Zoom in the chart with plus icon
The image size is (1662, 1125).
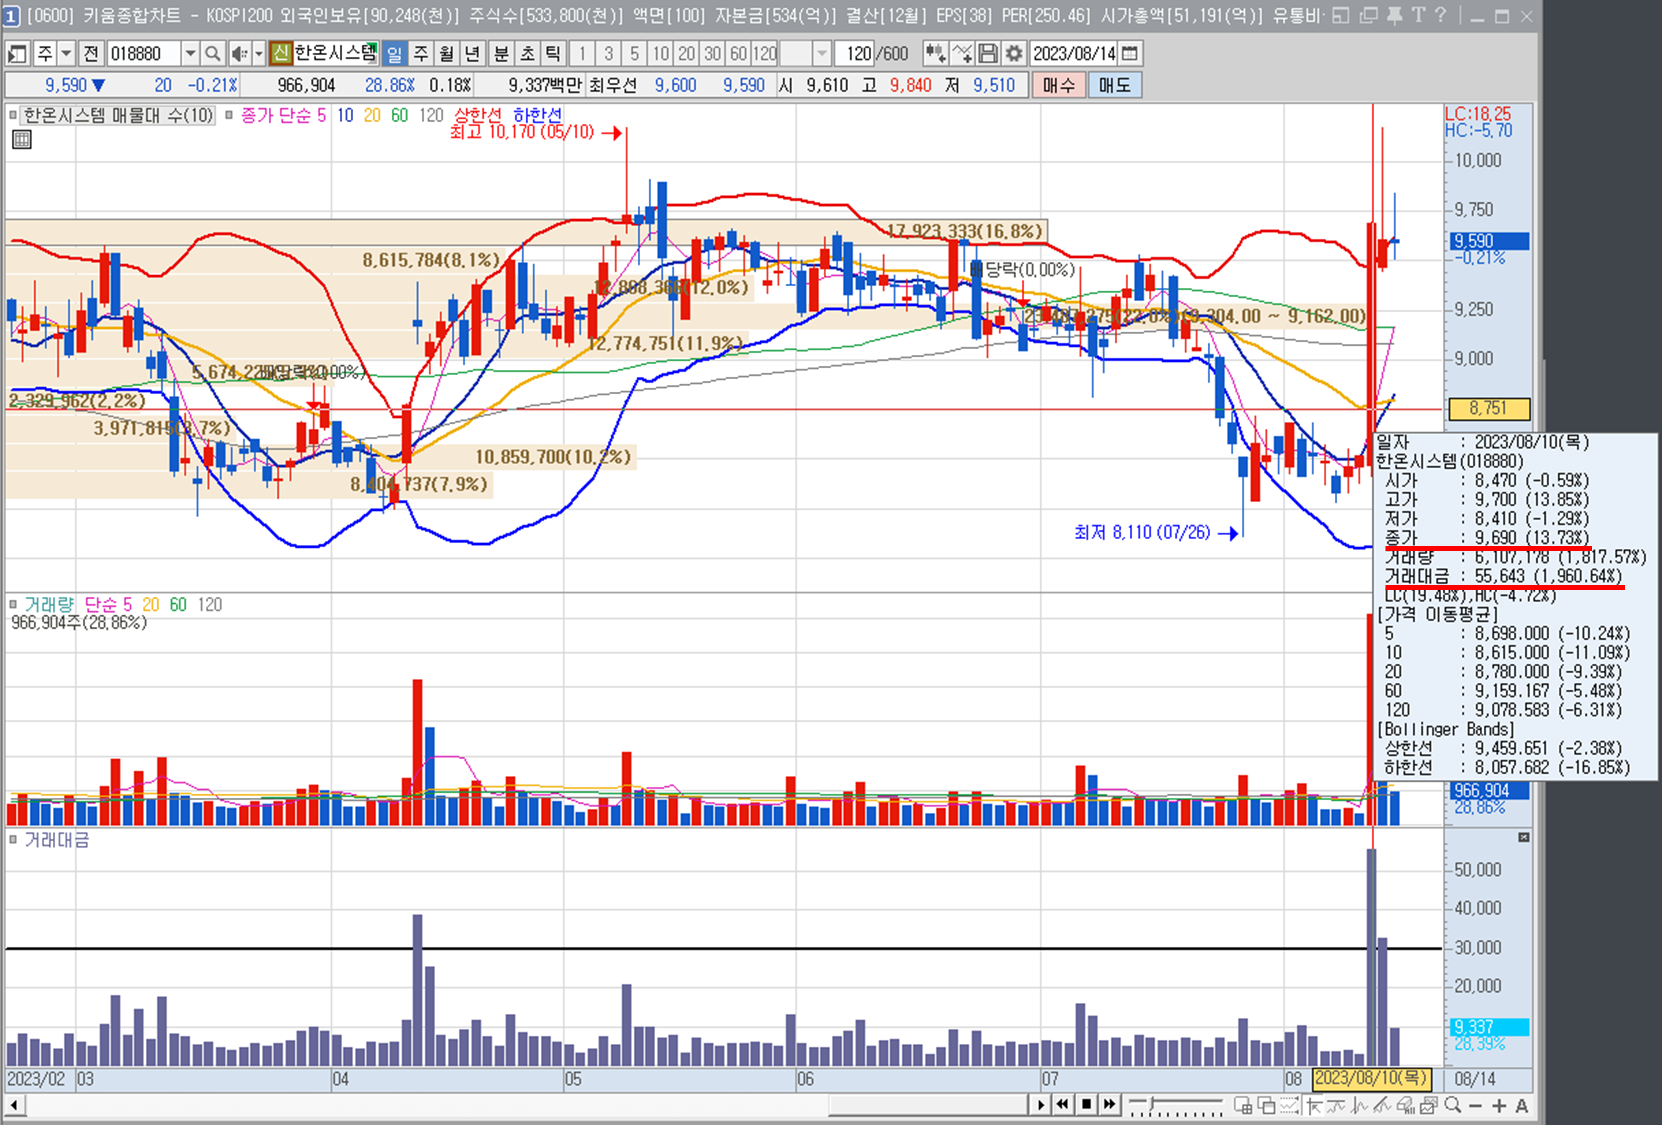click(x=1499, y=1105)
